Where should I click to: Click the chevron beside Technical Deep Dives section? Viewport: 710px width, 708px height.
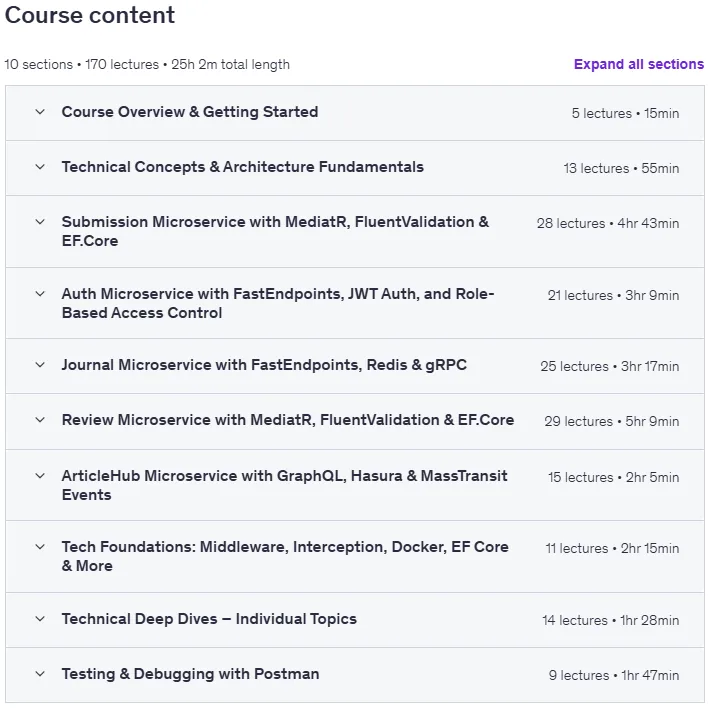point(40,619)
